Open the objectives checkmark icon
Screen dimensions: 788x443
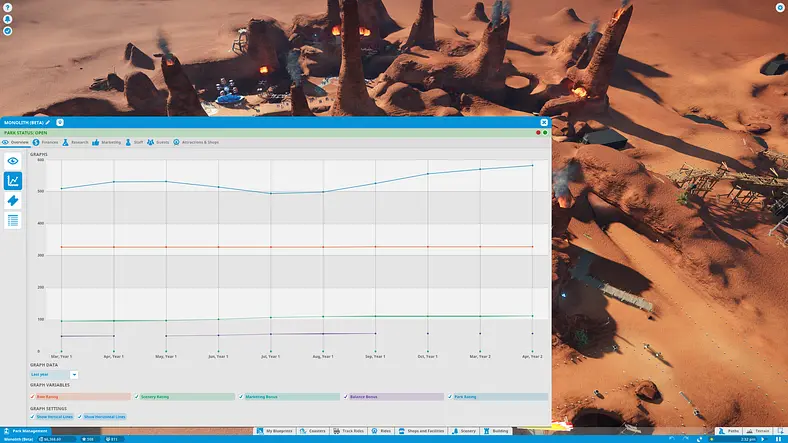click(x=8, y=31)
